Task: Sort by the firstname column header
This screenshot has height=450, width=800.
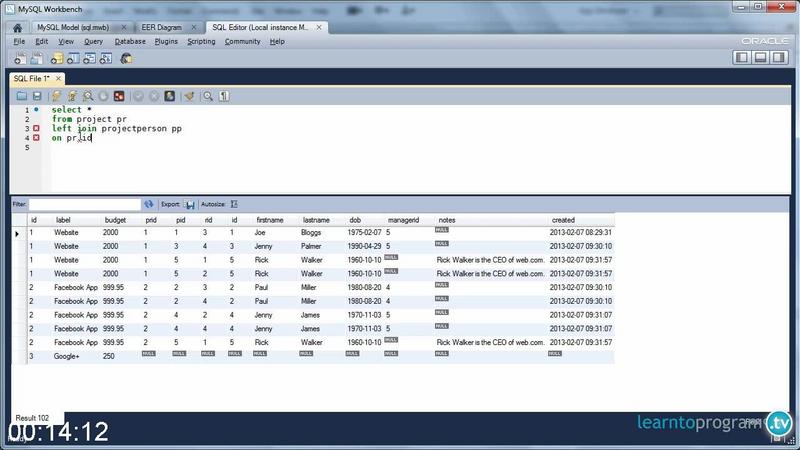Action: (x=269, y=220)
